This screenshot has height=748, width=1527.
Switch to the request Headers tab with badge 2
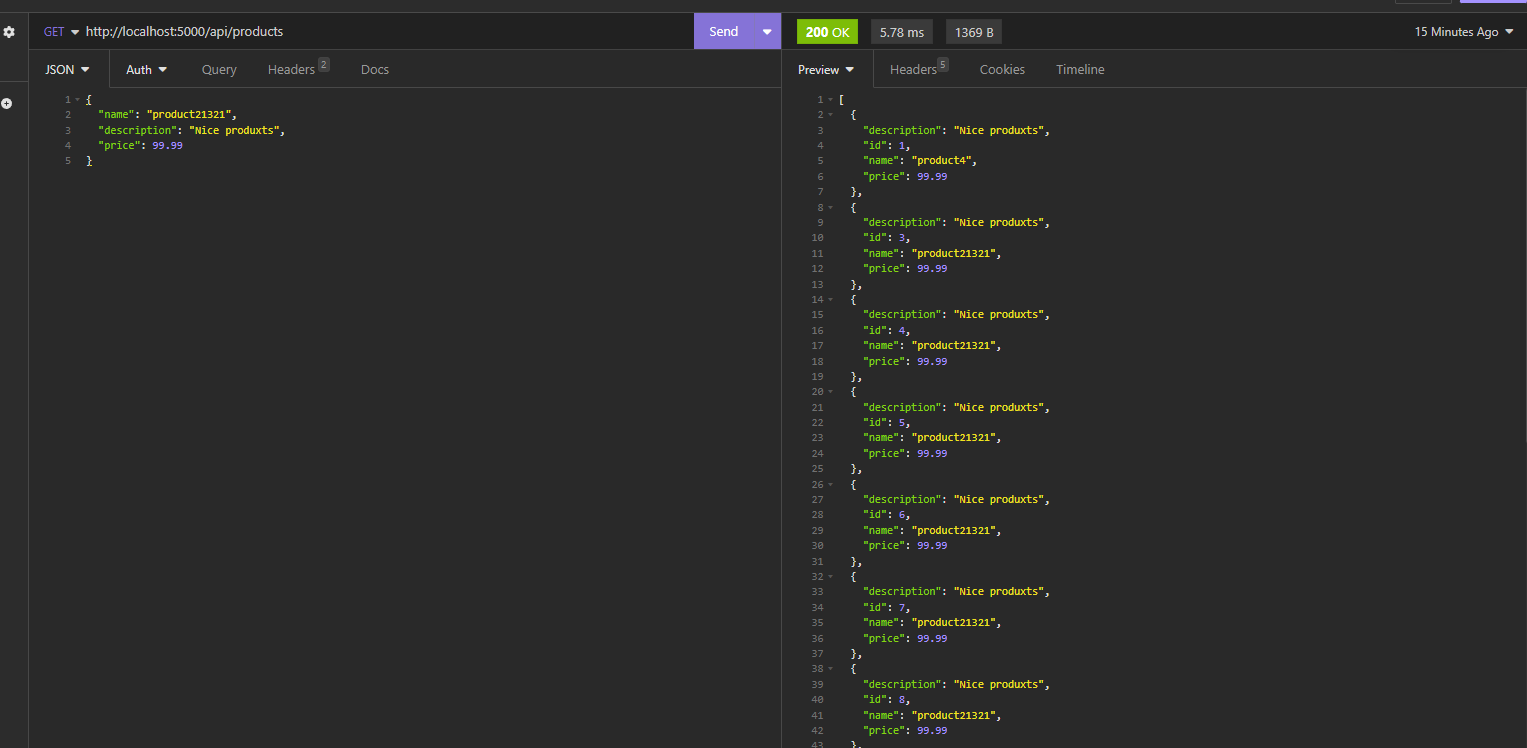click(298, 69)
